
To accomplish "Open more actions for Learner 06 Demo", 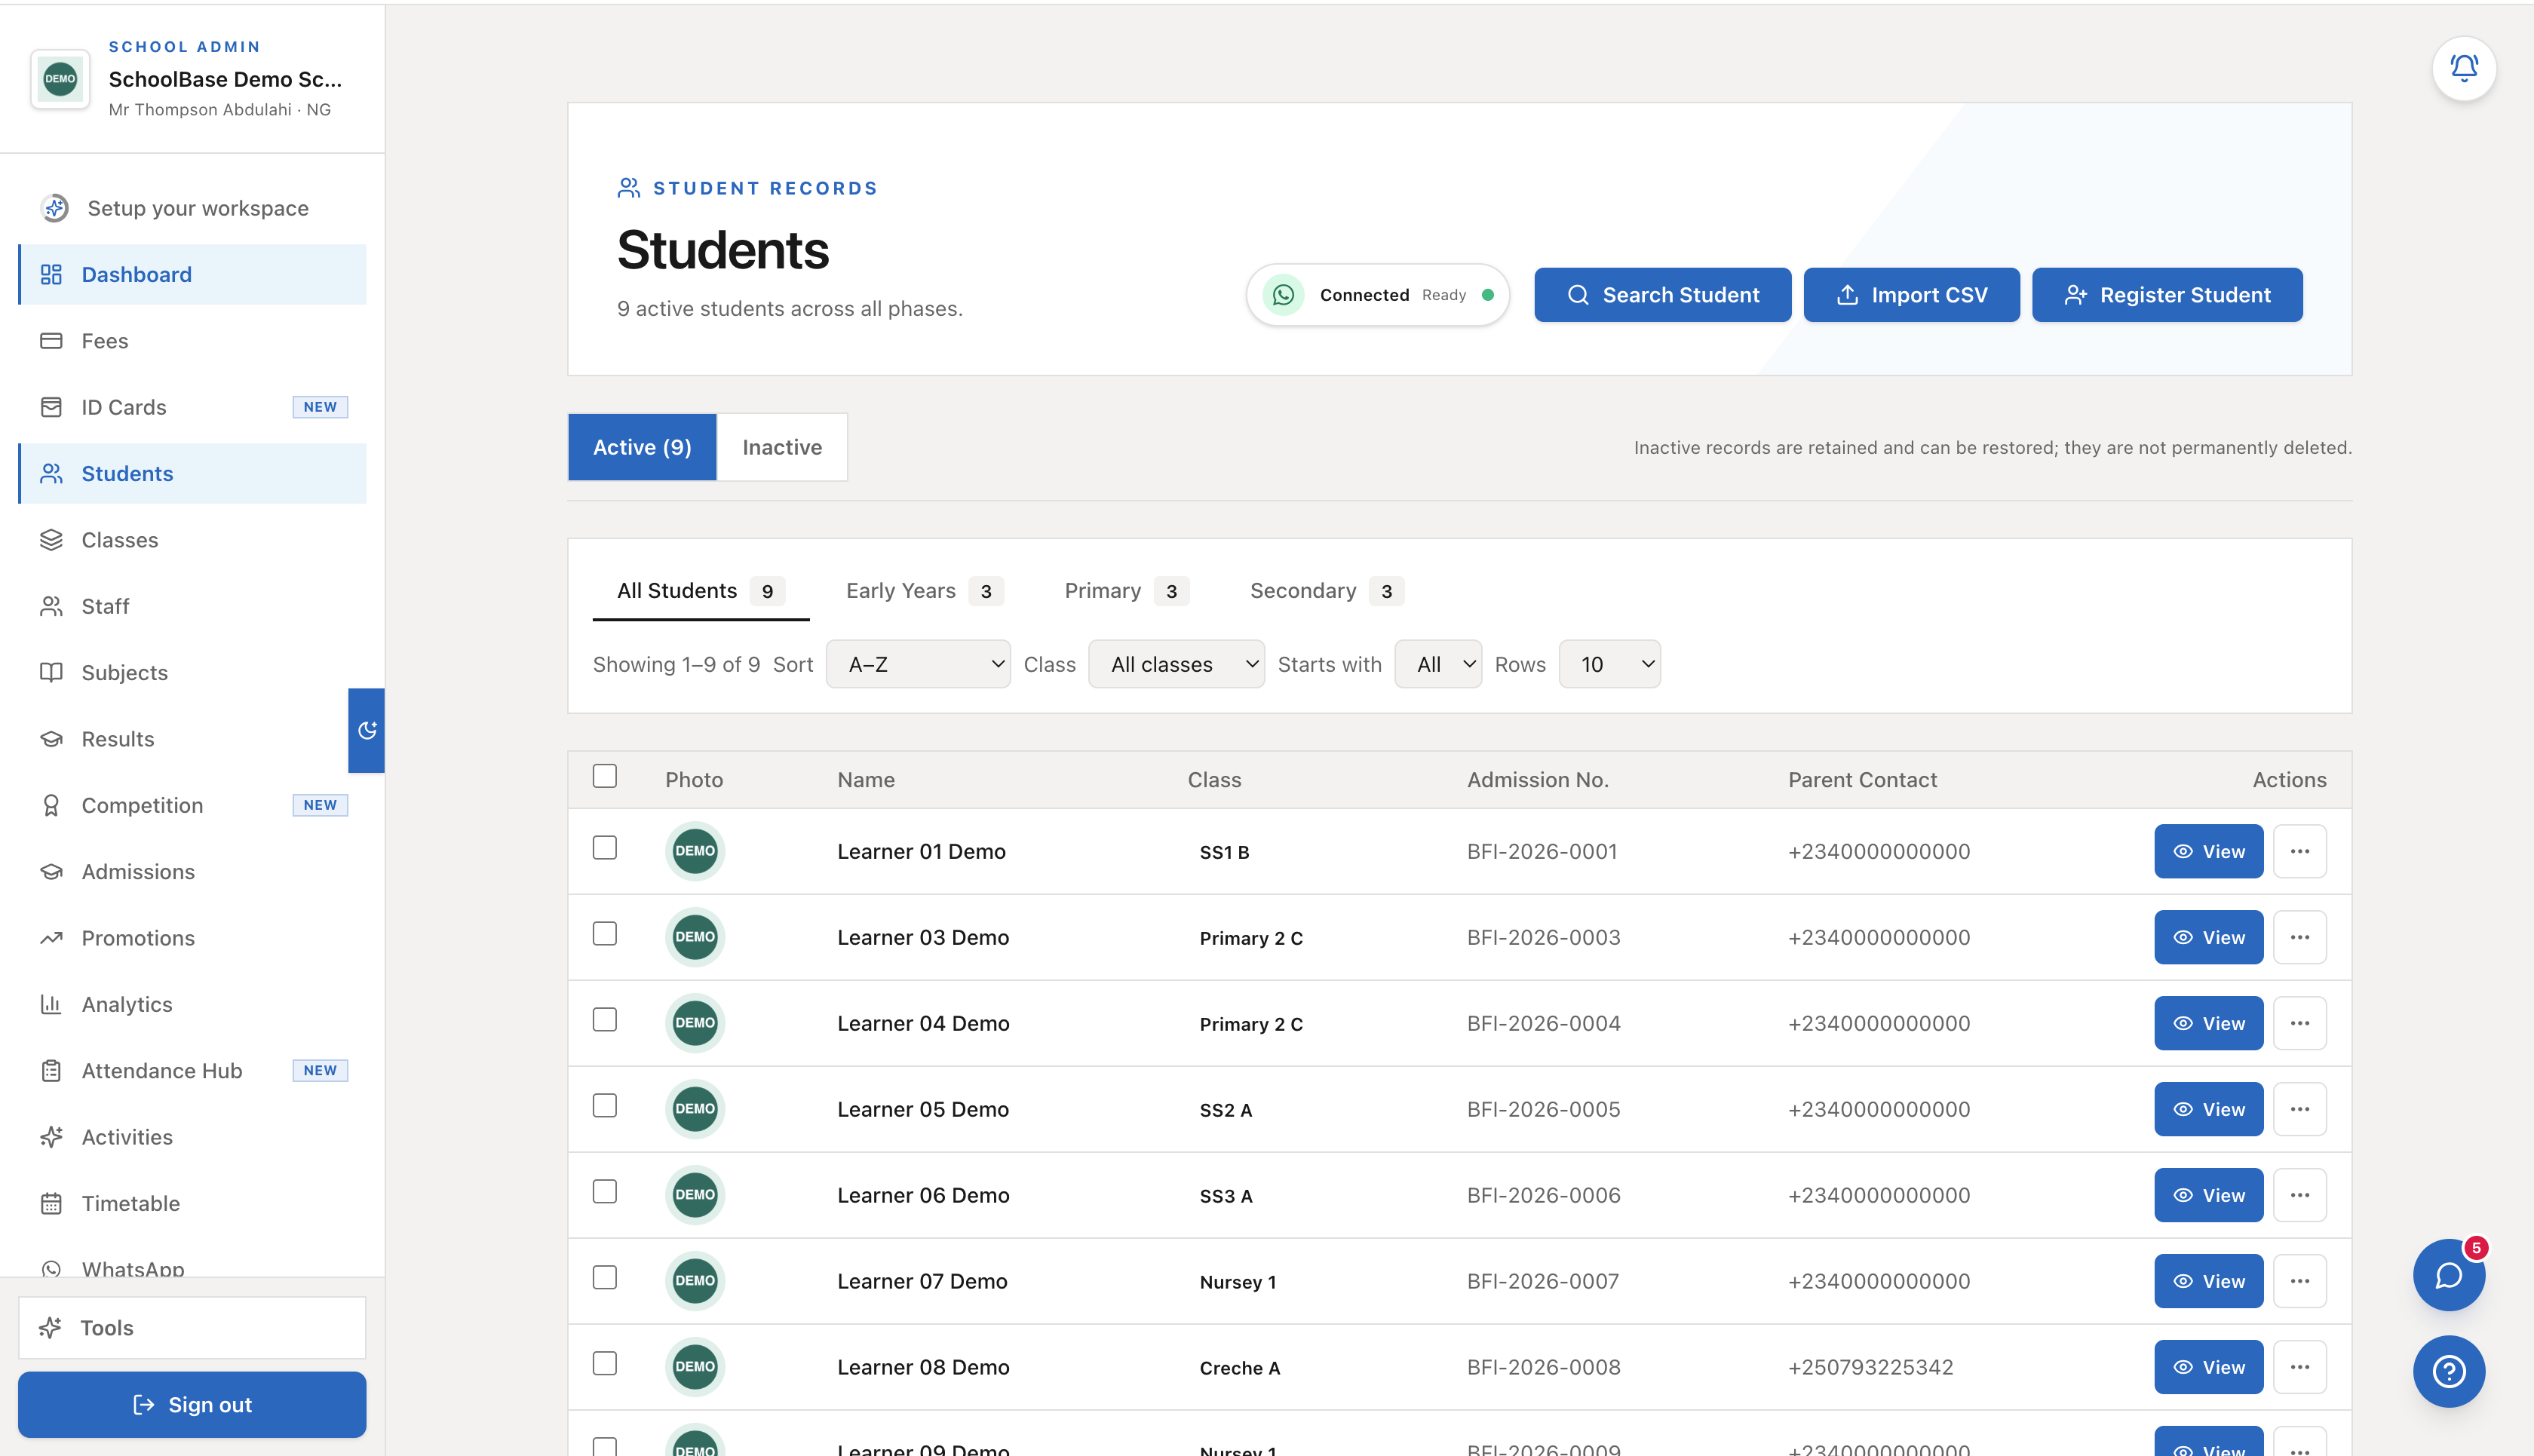I will [2299, 1195].
